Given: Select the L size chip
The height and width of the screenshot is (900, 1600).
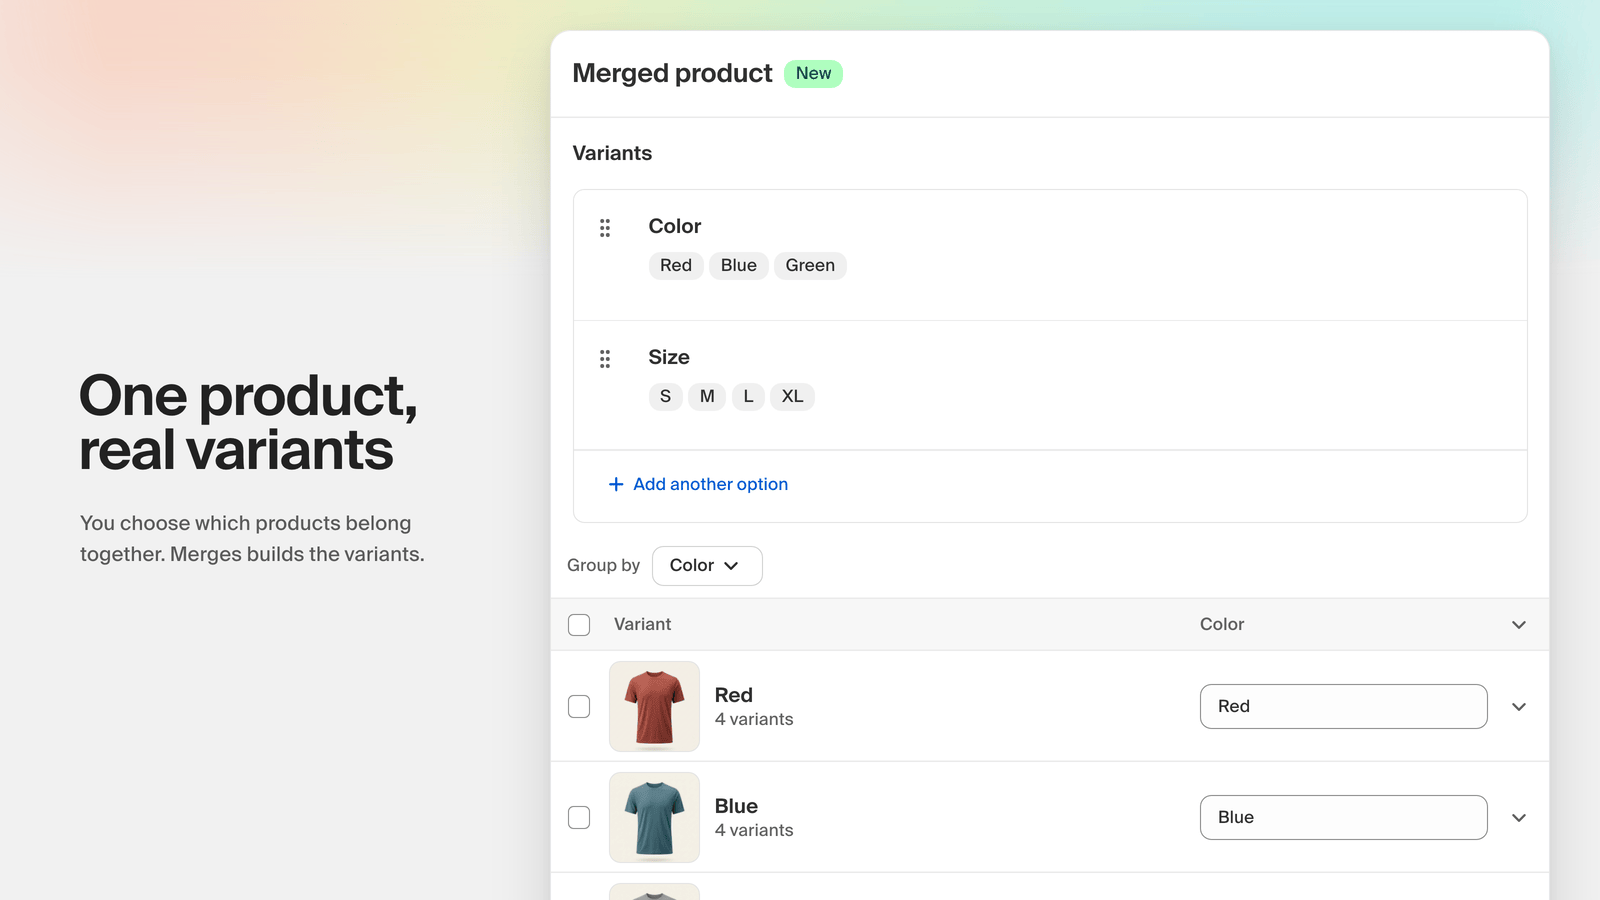Looking at the screenshot, I should pyautogui.click(x=748, y=396).
